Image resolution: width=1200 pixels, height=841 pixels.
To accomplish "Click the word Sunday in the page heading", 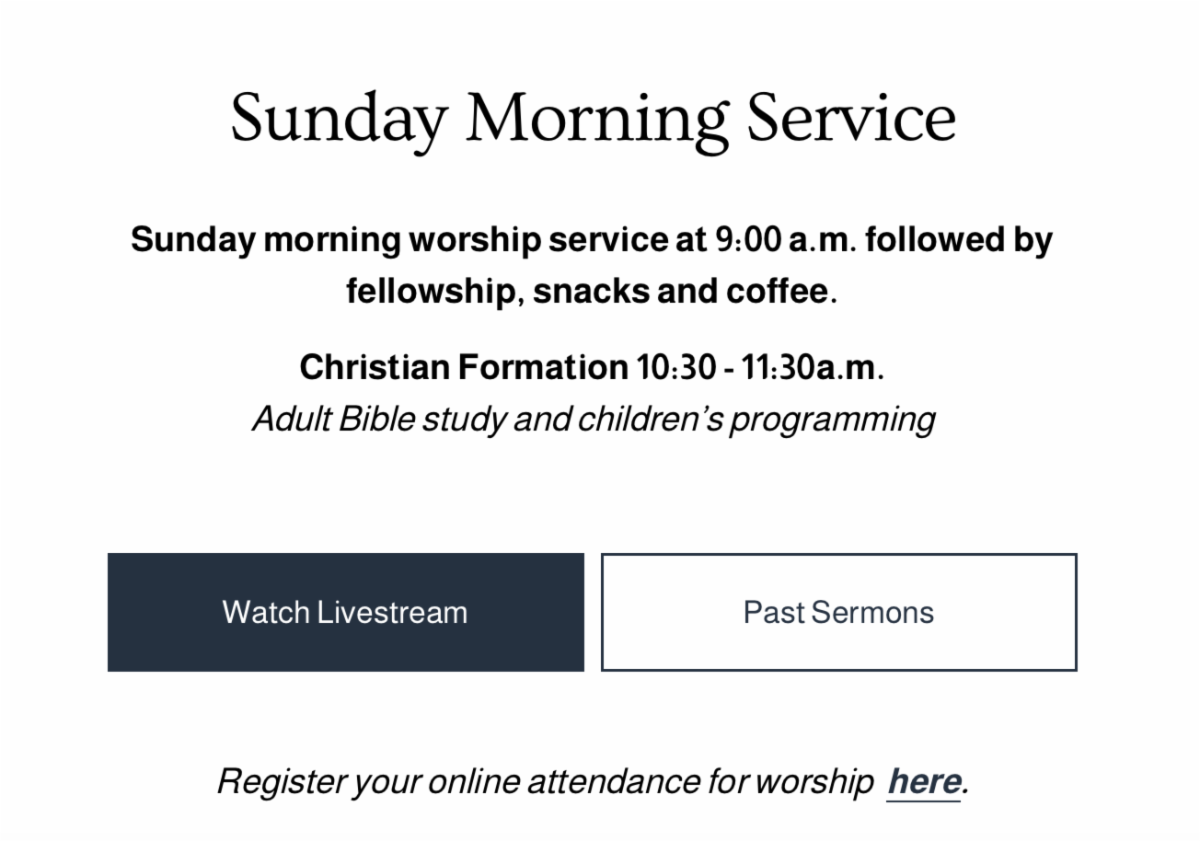I will tap(339, 120).
